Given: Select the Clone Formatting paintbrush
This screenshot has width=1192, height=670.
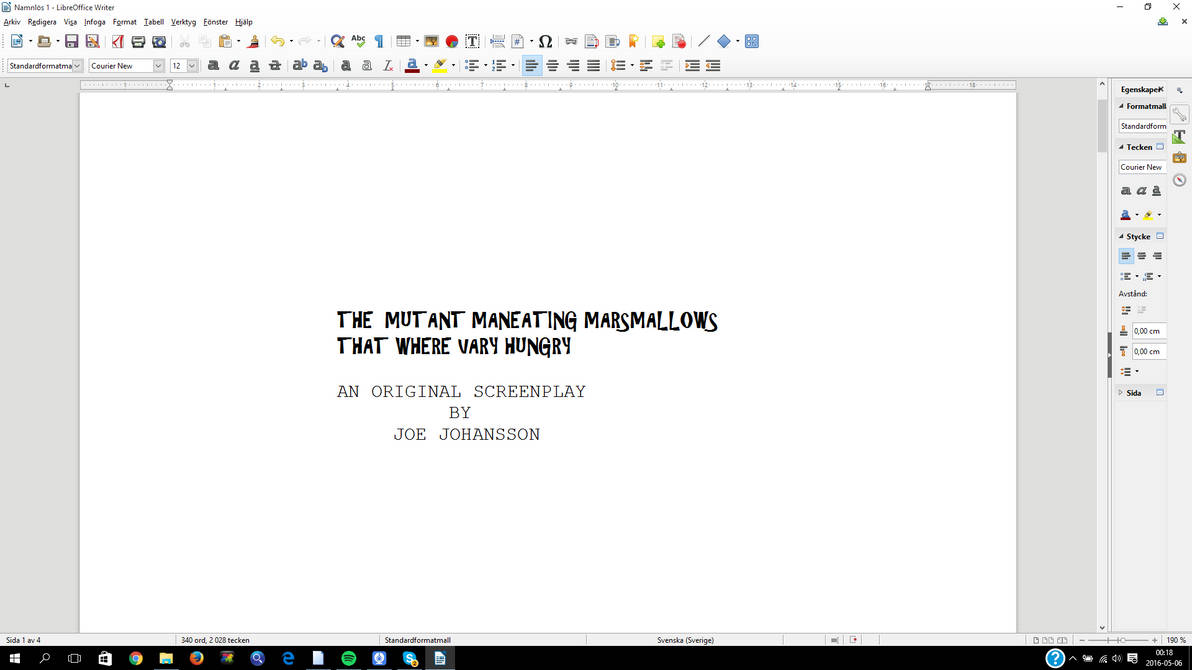Looking at the screenshot, I should [x=253, y=41].
